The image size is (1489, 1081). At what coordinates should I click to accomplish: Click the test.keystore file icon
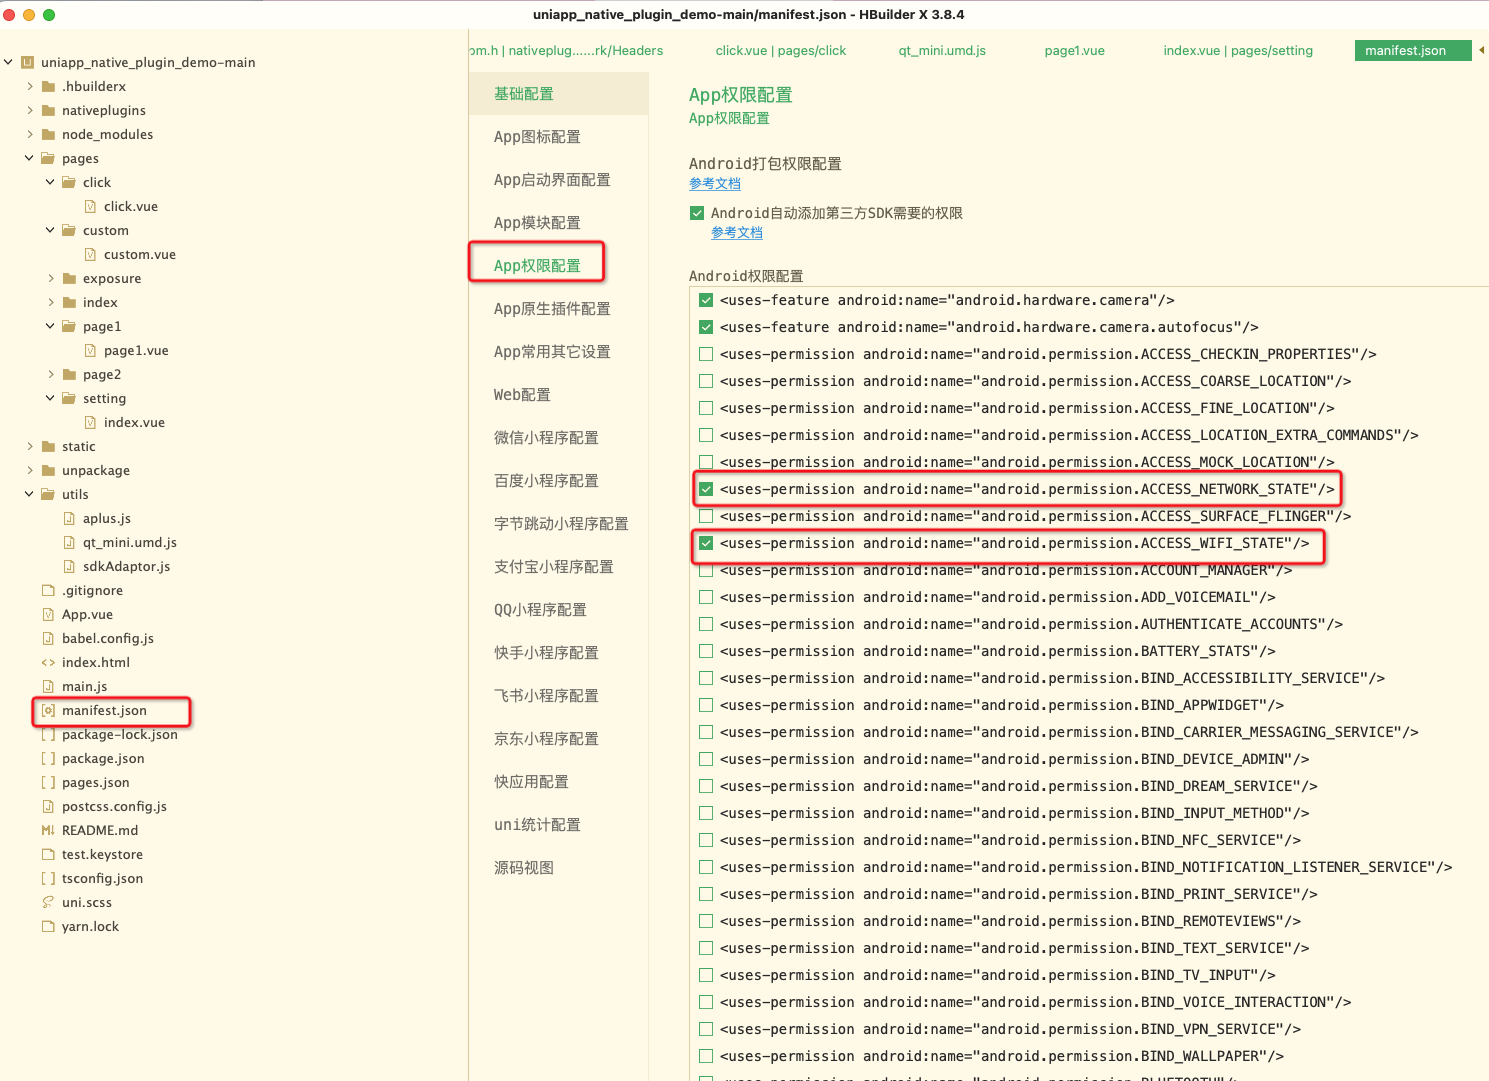tap(48, 855)
